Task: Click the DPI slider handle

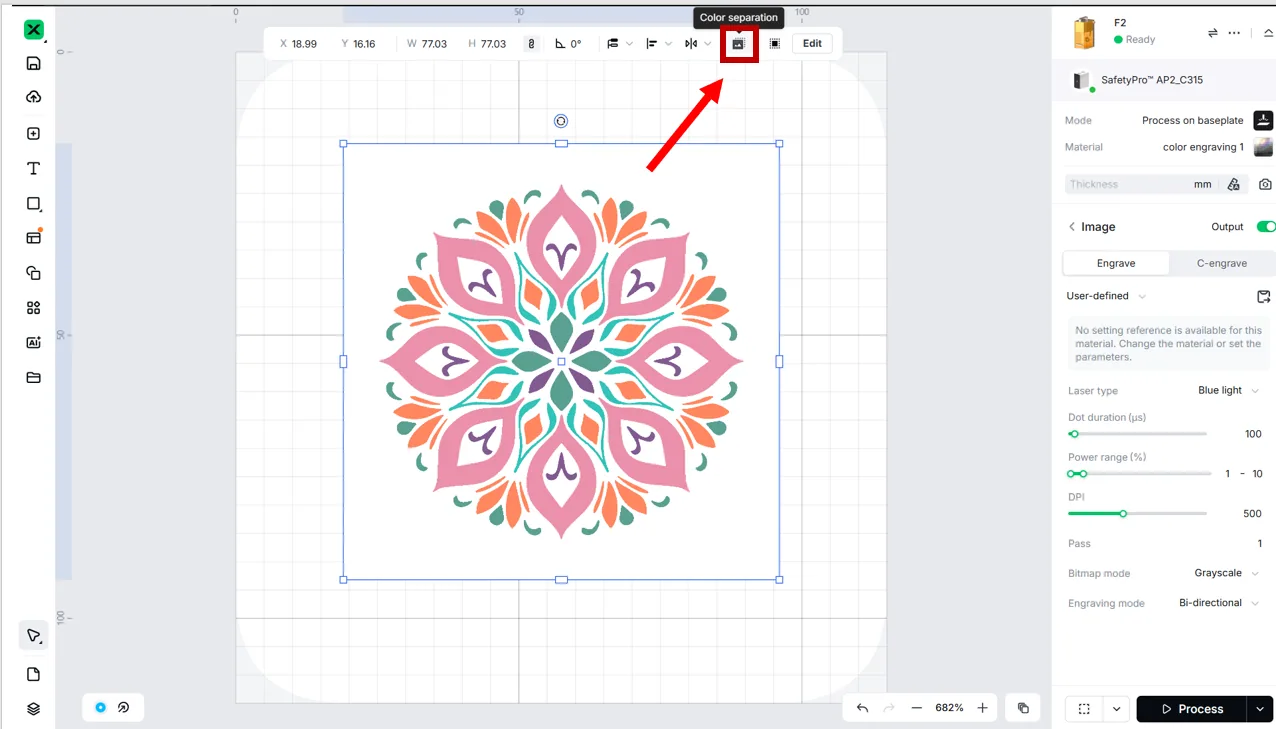Action: (1123, 514)
